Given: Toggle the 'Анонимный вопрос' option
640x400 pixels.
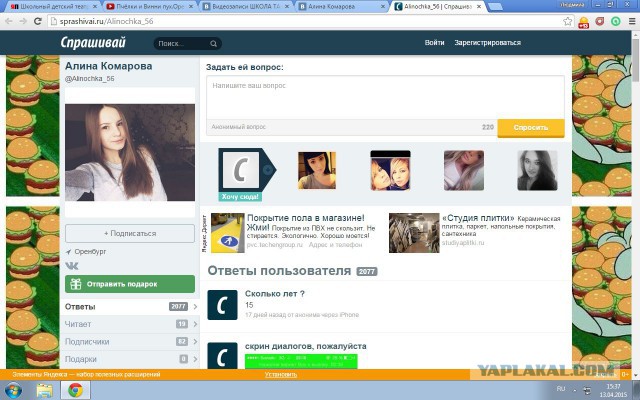Looking at the screenshot, I should 238,127.
